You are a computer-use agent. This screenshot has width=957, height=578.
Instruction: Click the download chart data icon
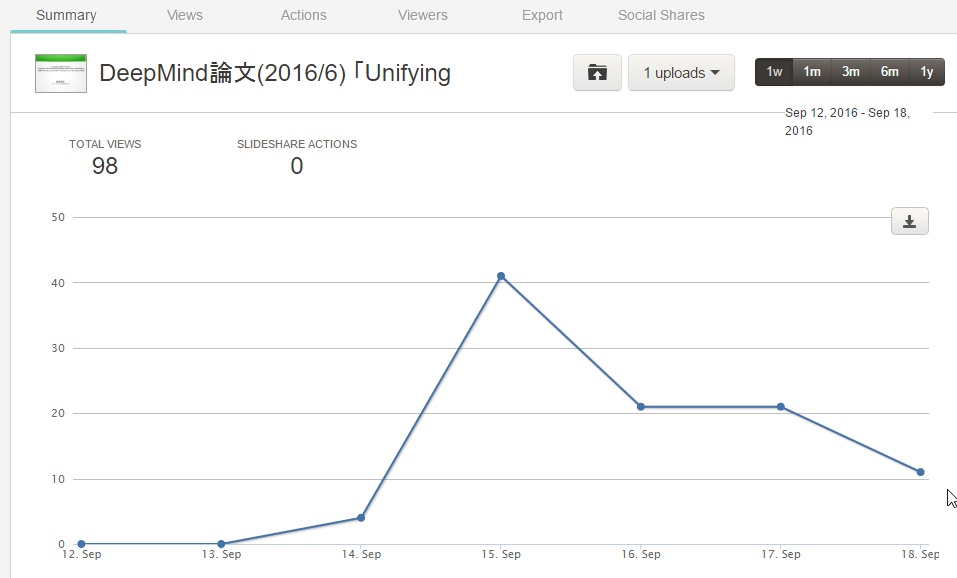click(908, 220)
